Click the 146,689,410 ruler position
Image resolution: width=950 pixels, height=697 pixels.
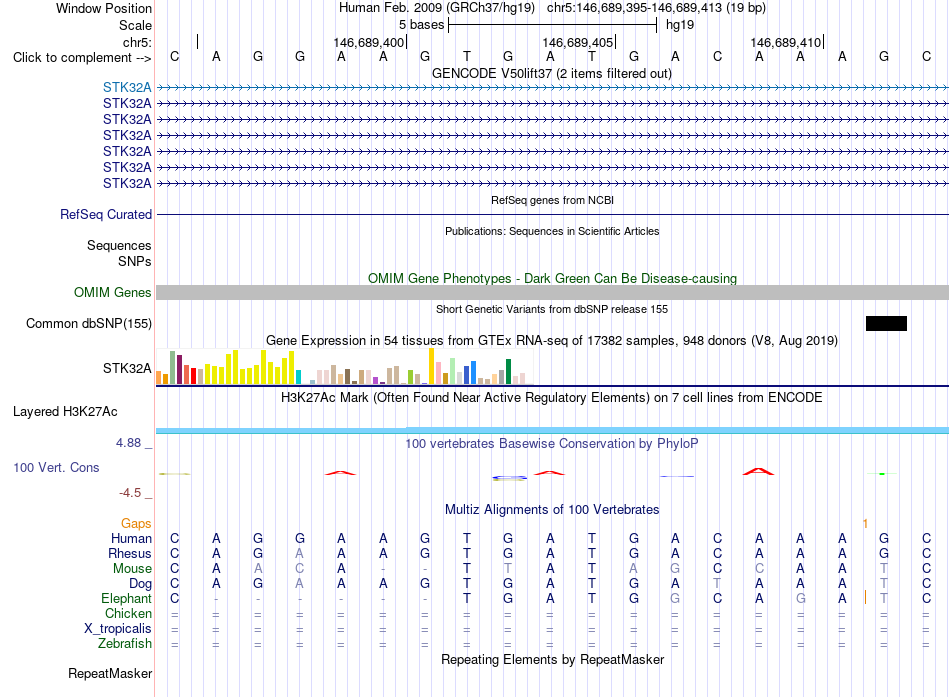tap(786, 42)
